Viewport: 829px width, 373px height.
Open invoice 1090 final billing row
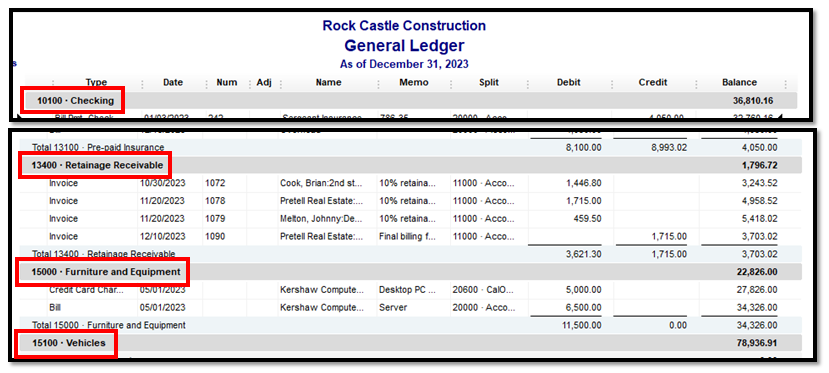click(x=410, y=236)
